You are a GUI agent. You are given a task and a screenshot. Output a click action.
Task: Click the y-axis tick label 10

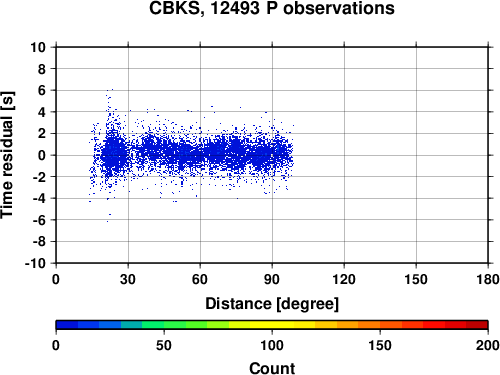click(x=38, y=47)
